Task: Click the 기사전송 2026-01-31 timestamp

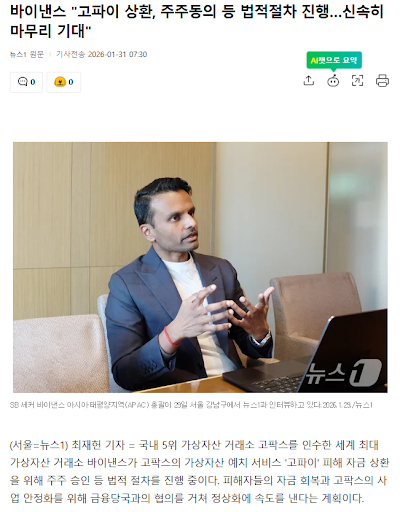Action: pos(101,54)
